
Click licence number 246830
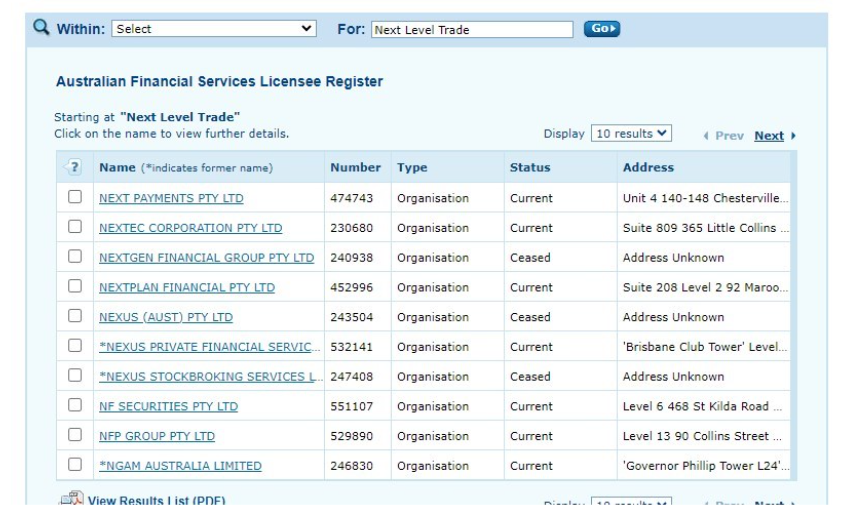click(352, 466)
